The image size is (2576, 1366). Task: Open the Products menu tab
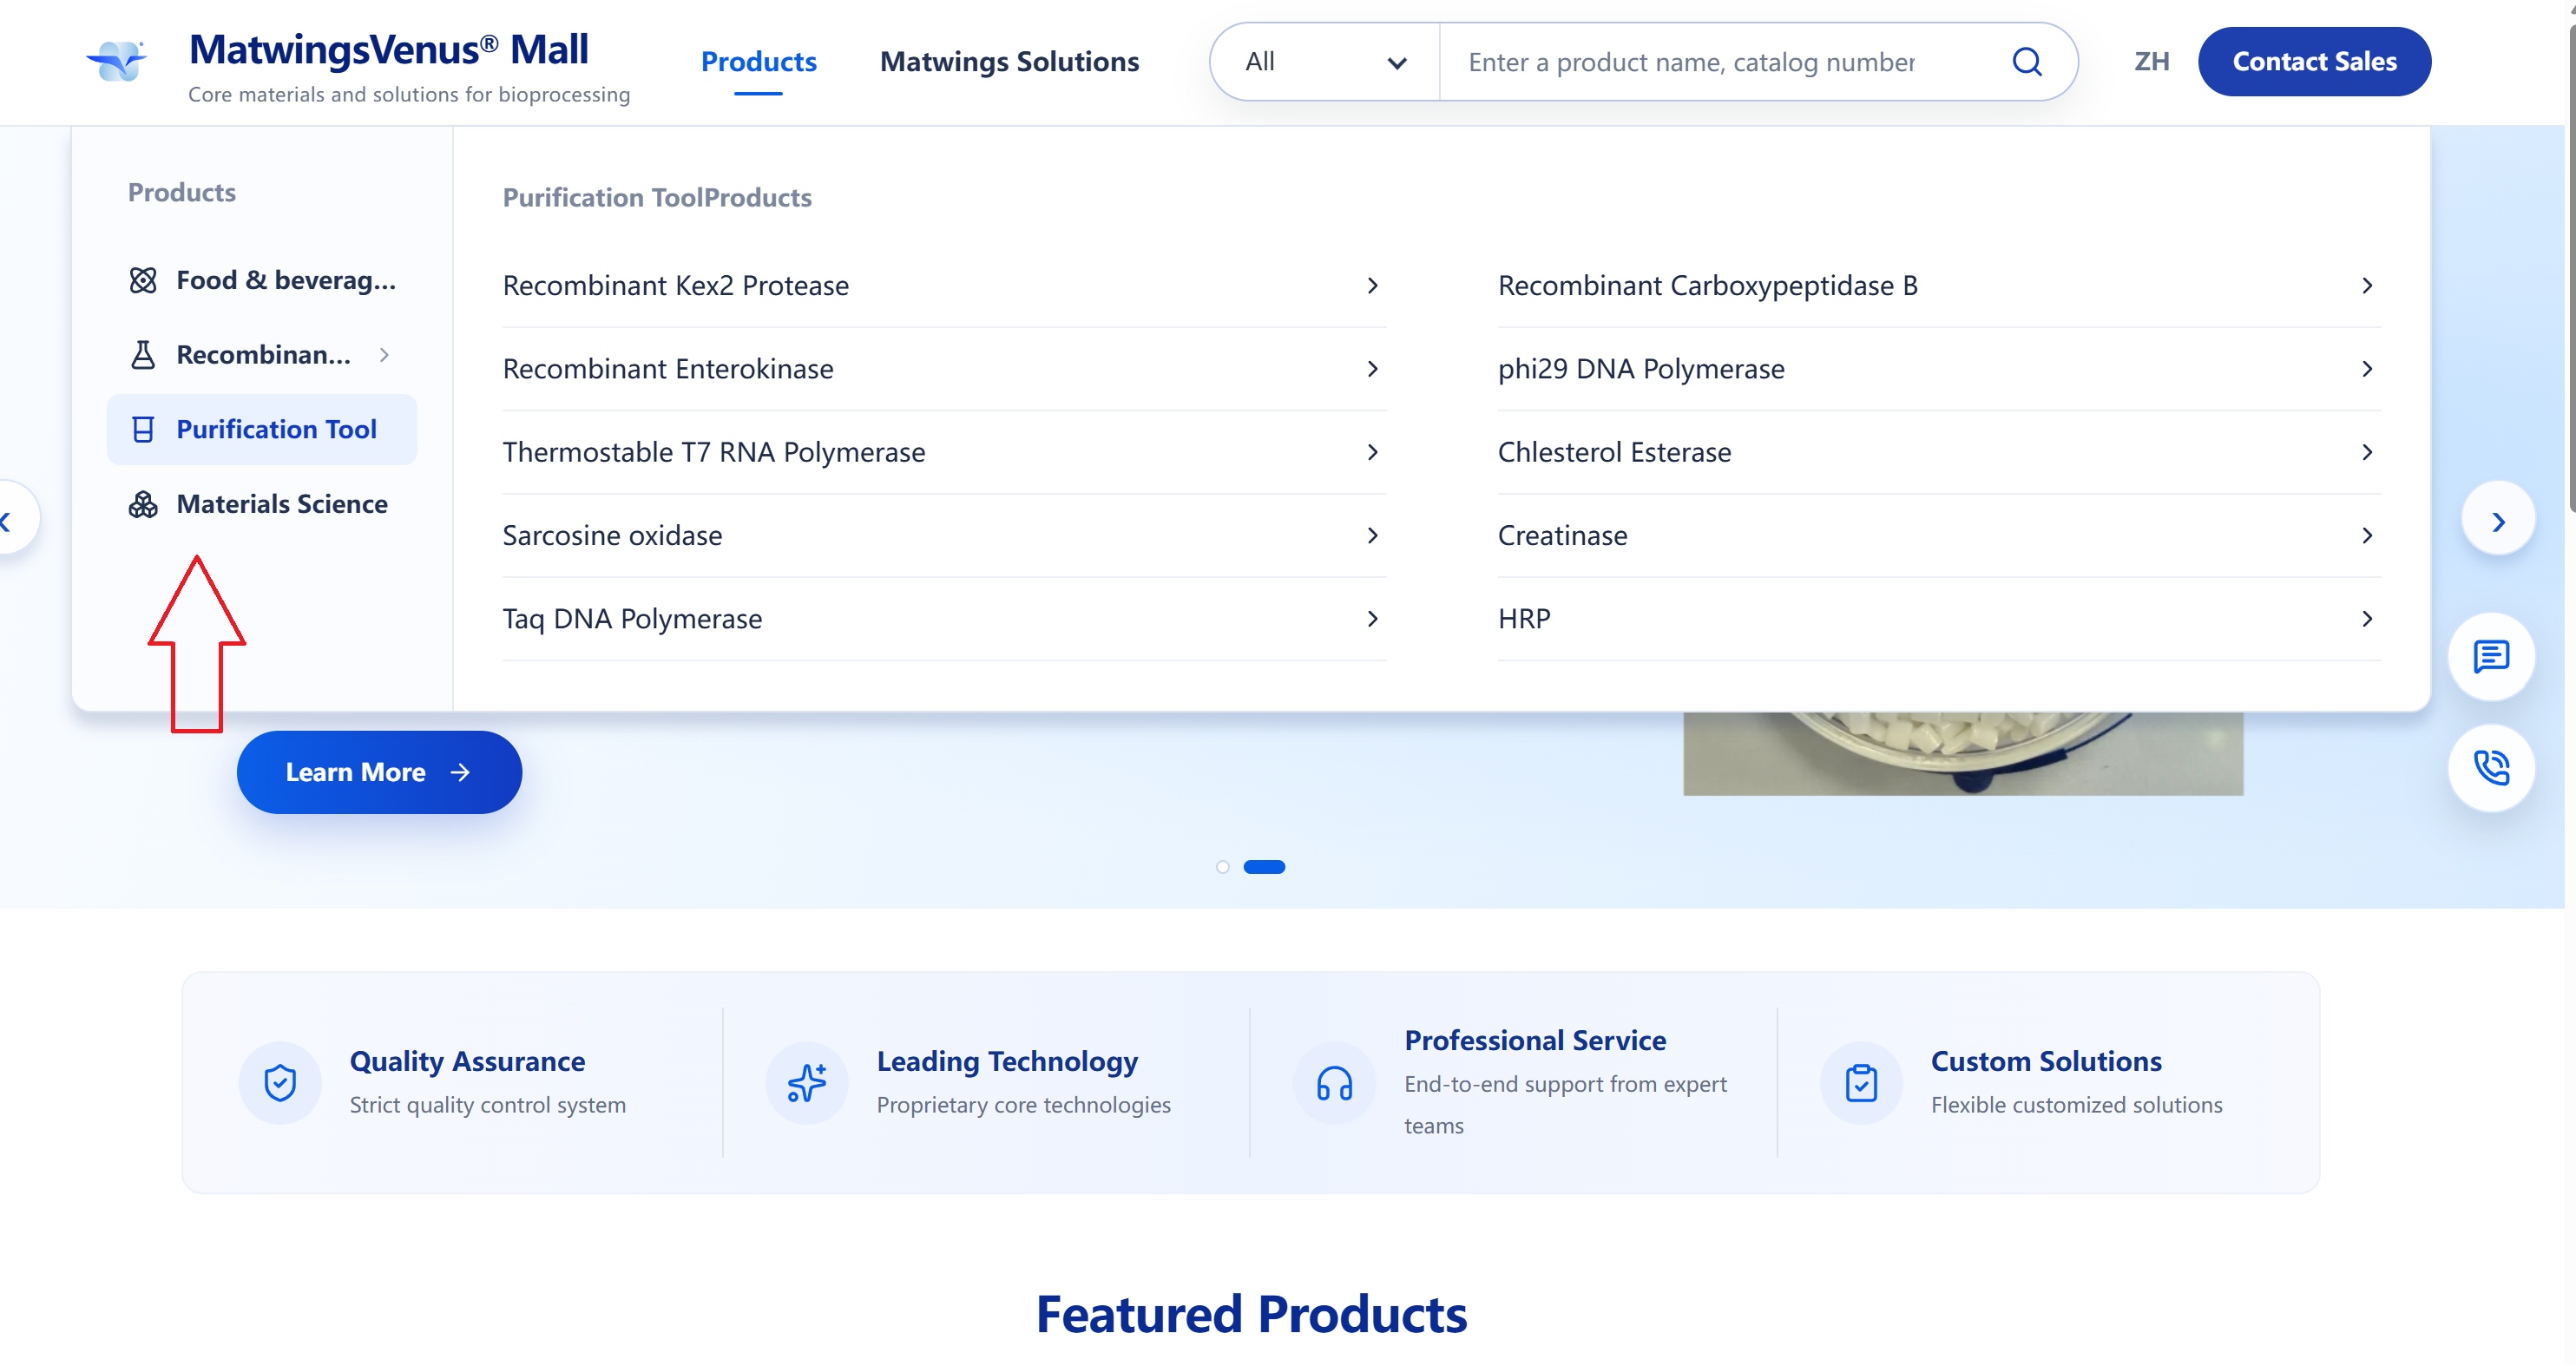759,62
